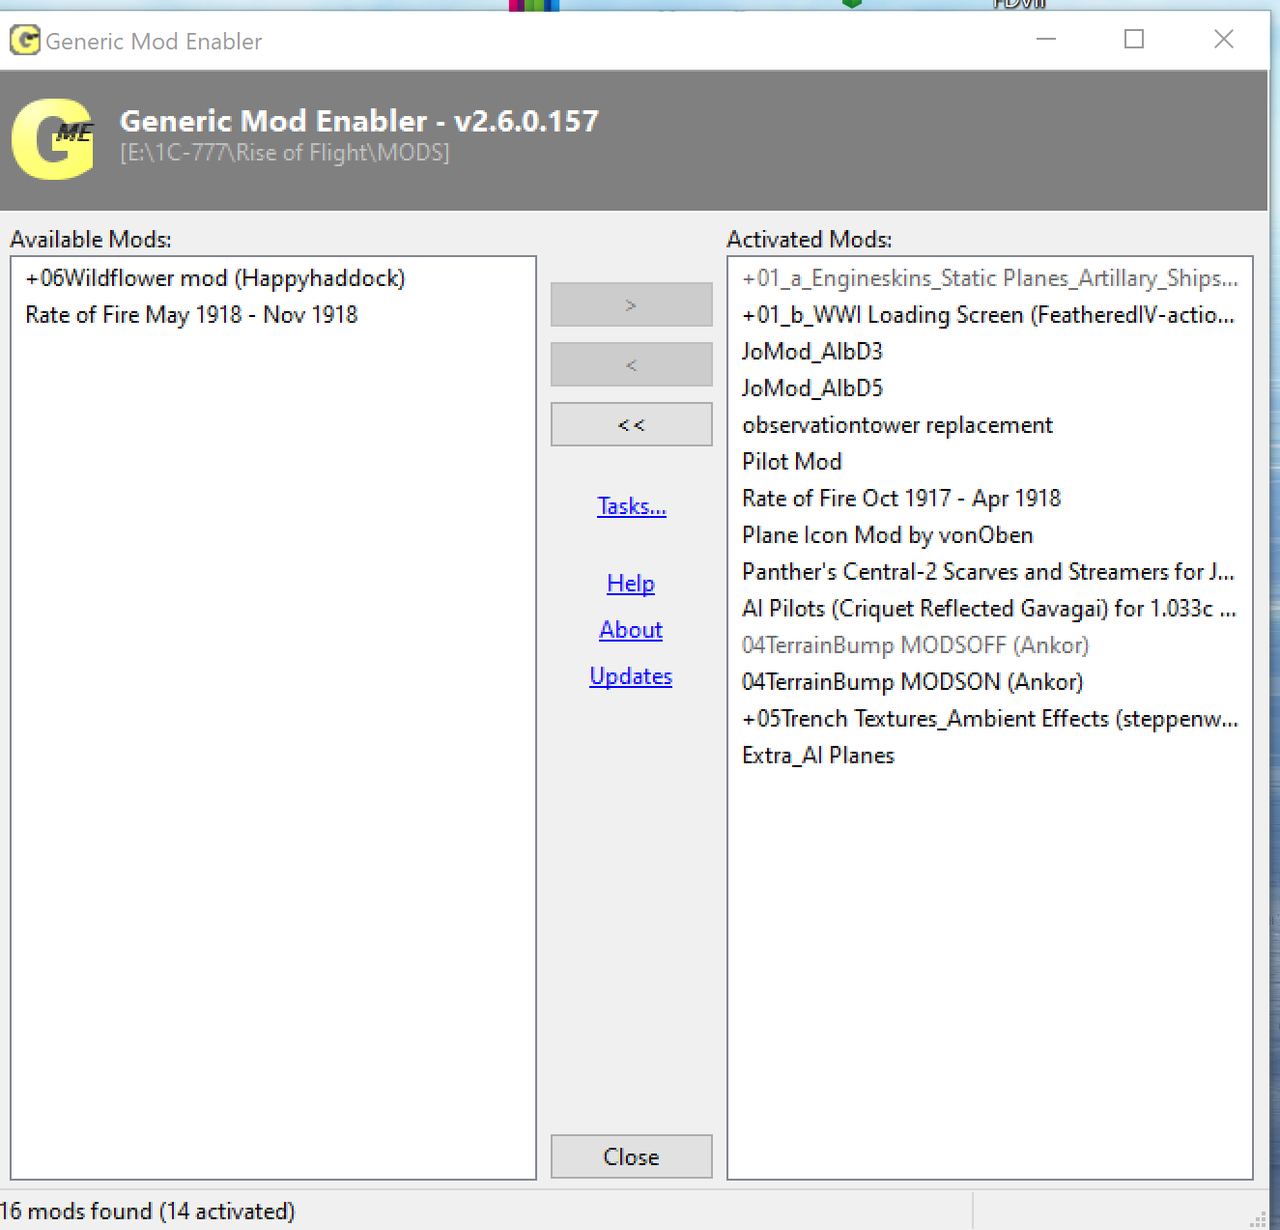Image resolution: width=1280 pixels, height=1230 pixels.
Task: Open the Tasks... link menu
Action: (631, 506)
